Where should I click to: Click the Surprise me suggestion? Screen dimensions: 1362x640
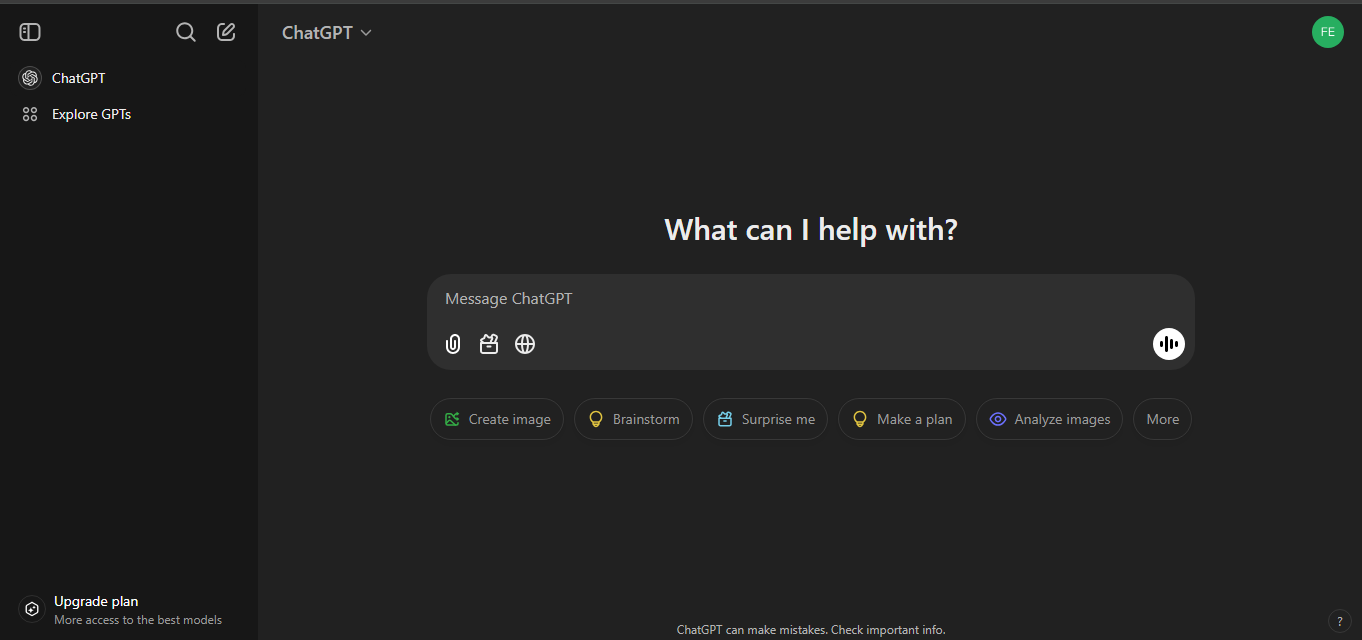coord(765,419)
